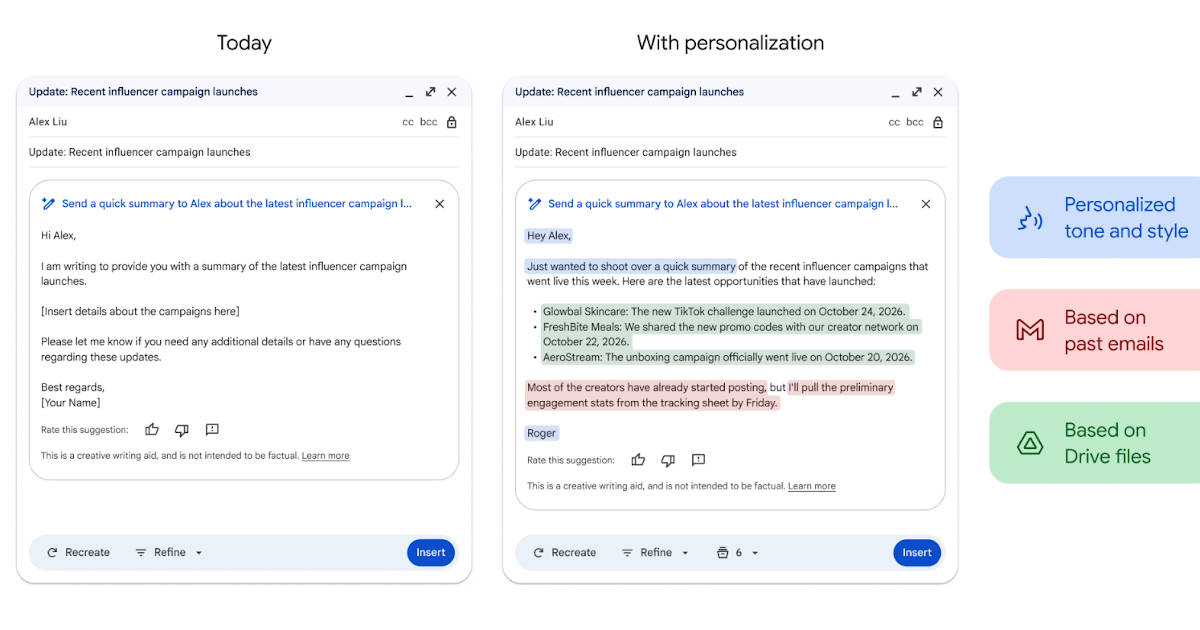The image size is (1200, 630).
Task: Click cc in the Today window
Action: (408, 122)
